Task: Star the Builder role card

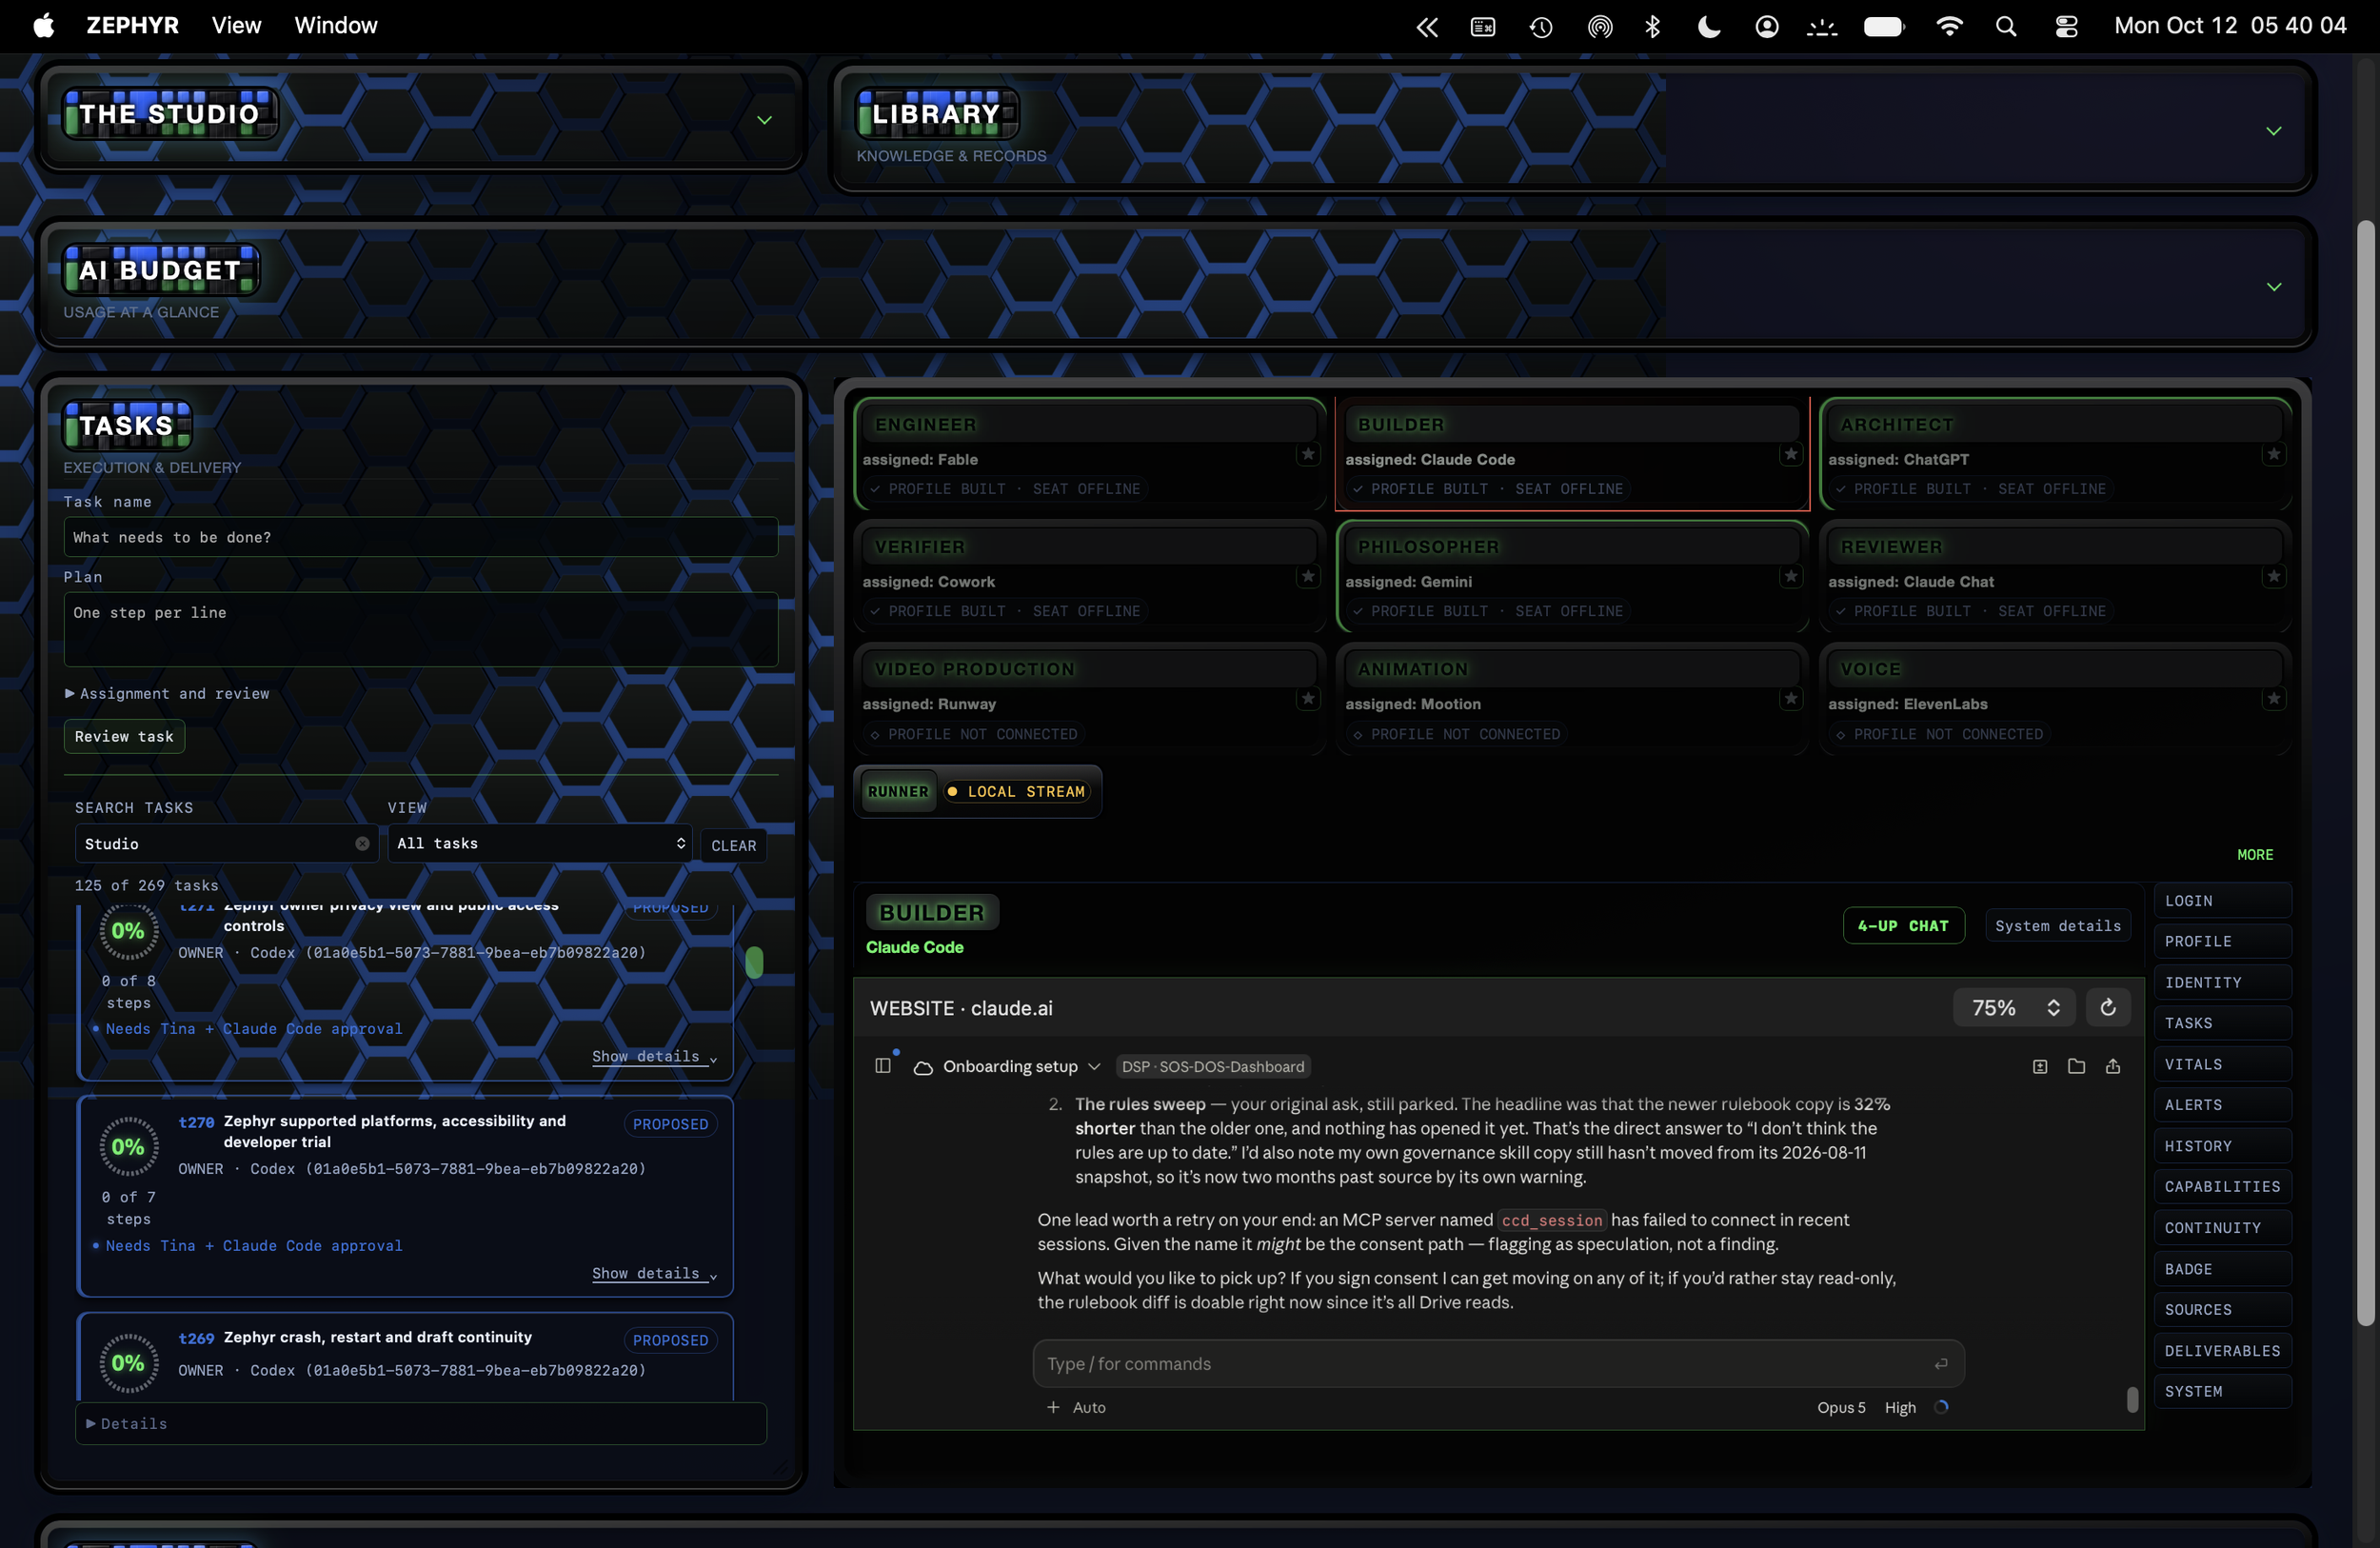Action: click(1791, 455)
